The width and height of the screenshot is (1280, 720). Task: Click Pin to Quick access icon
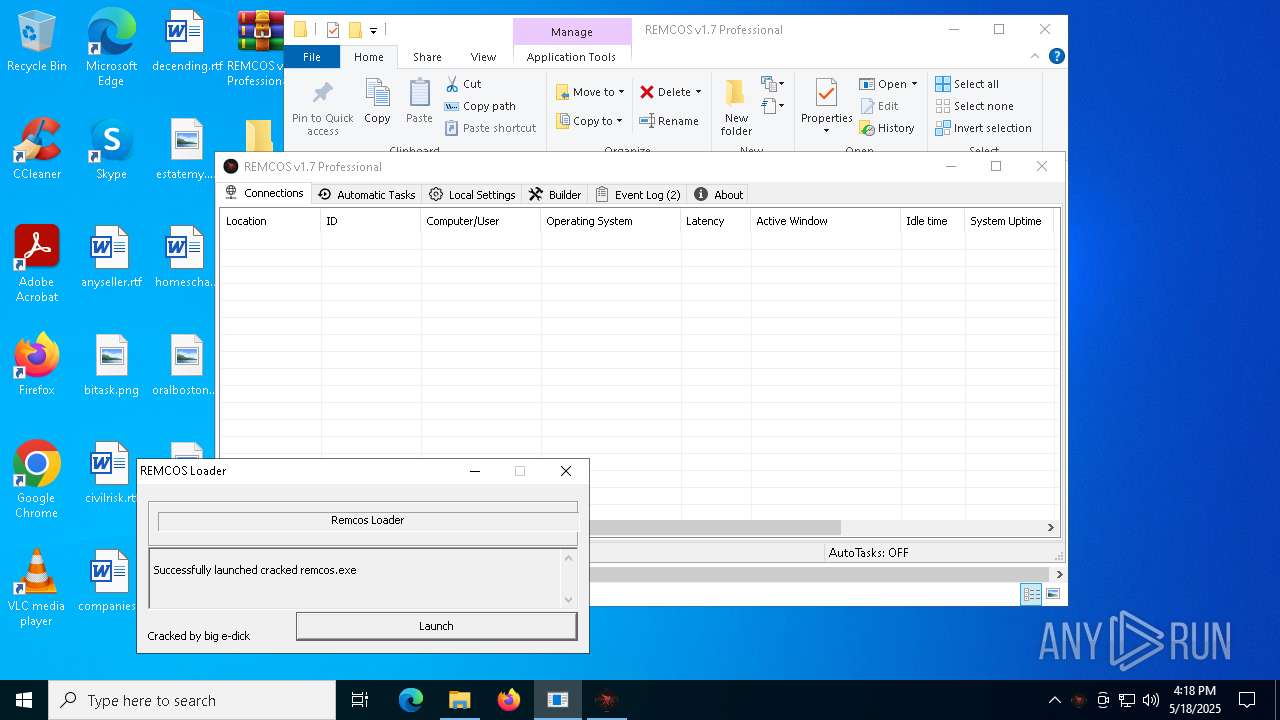coord(322,93)
